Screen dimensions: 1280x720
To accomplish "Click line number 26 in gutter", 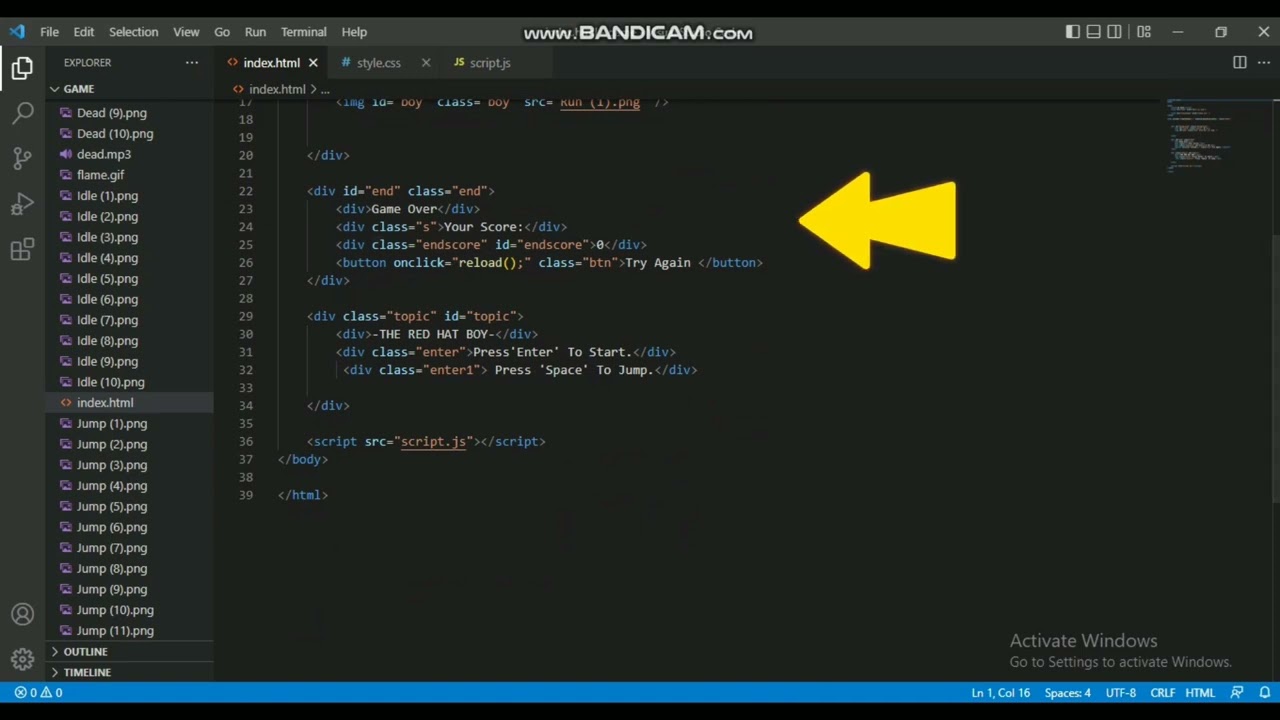I will coord(246,263).
